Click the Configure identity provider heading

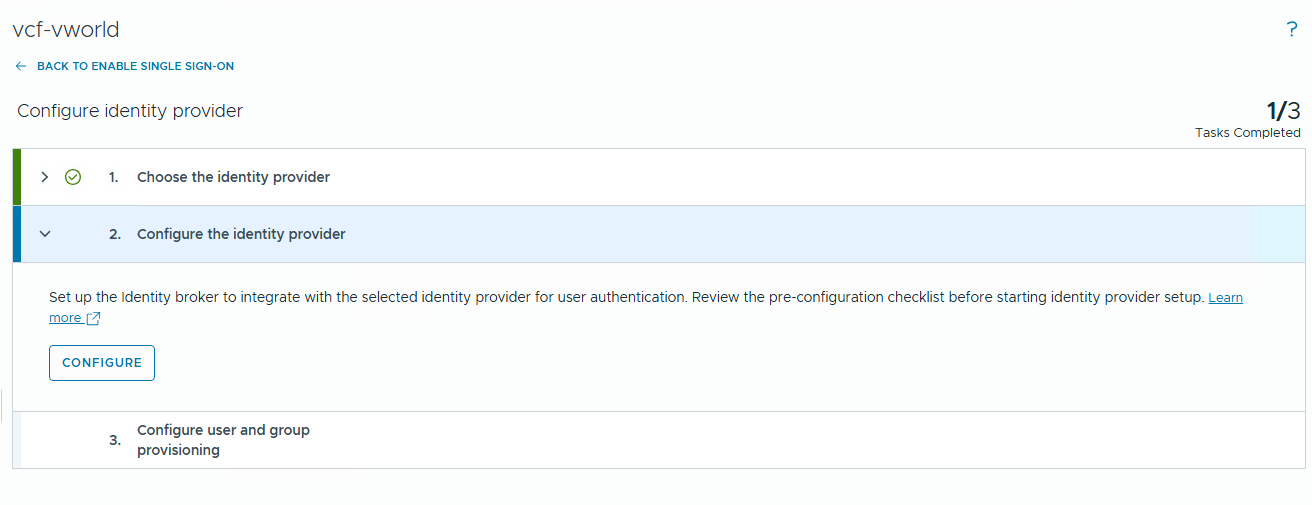click(130, 111)
